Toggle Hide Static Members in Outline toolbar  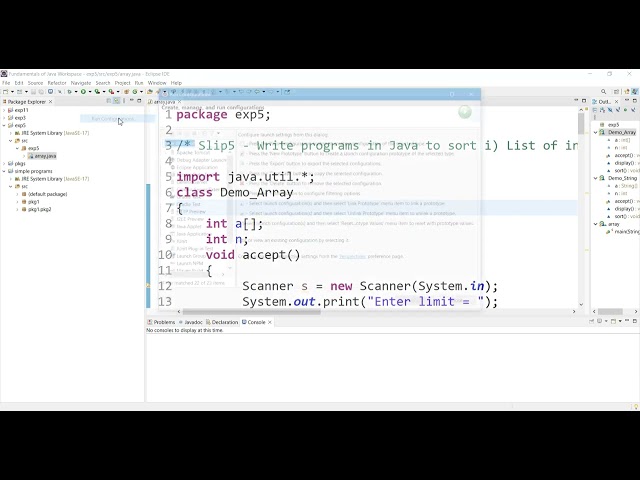(x=618, y=110)
